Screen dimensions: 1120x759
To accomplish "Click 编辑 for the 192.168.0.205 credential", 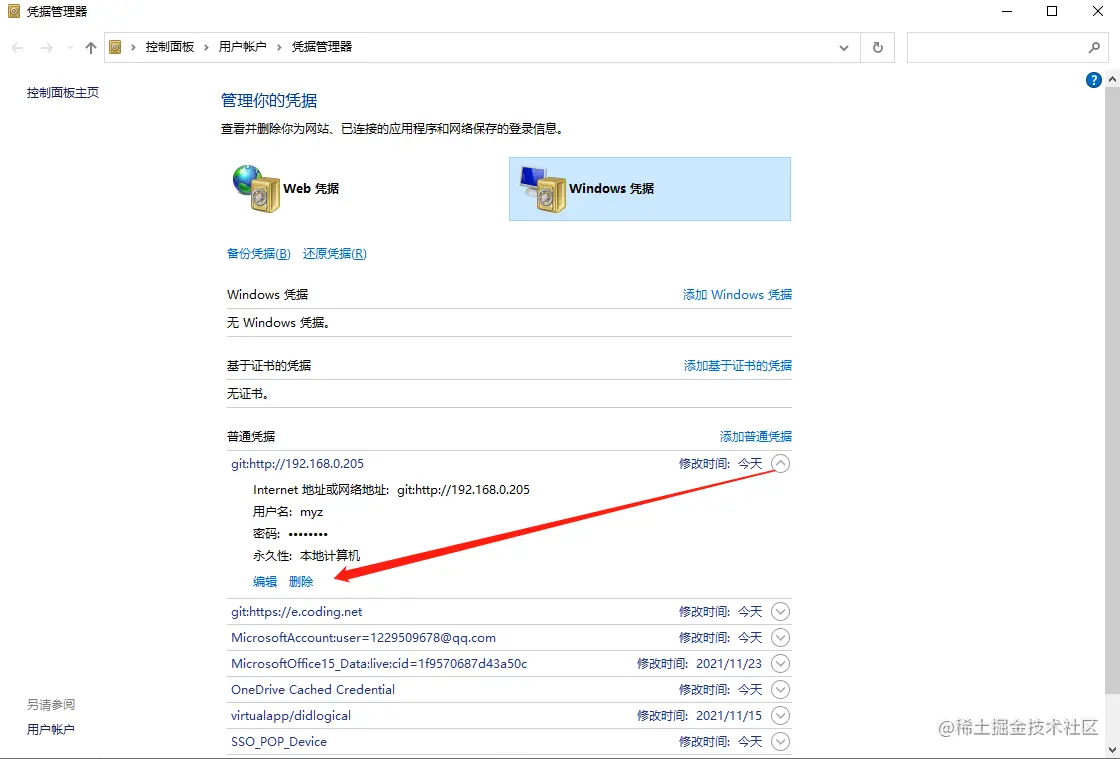I will coord(265,582).
